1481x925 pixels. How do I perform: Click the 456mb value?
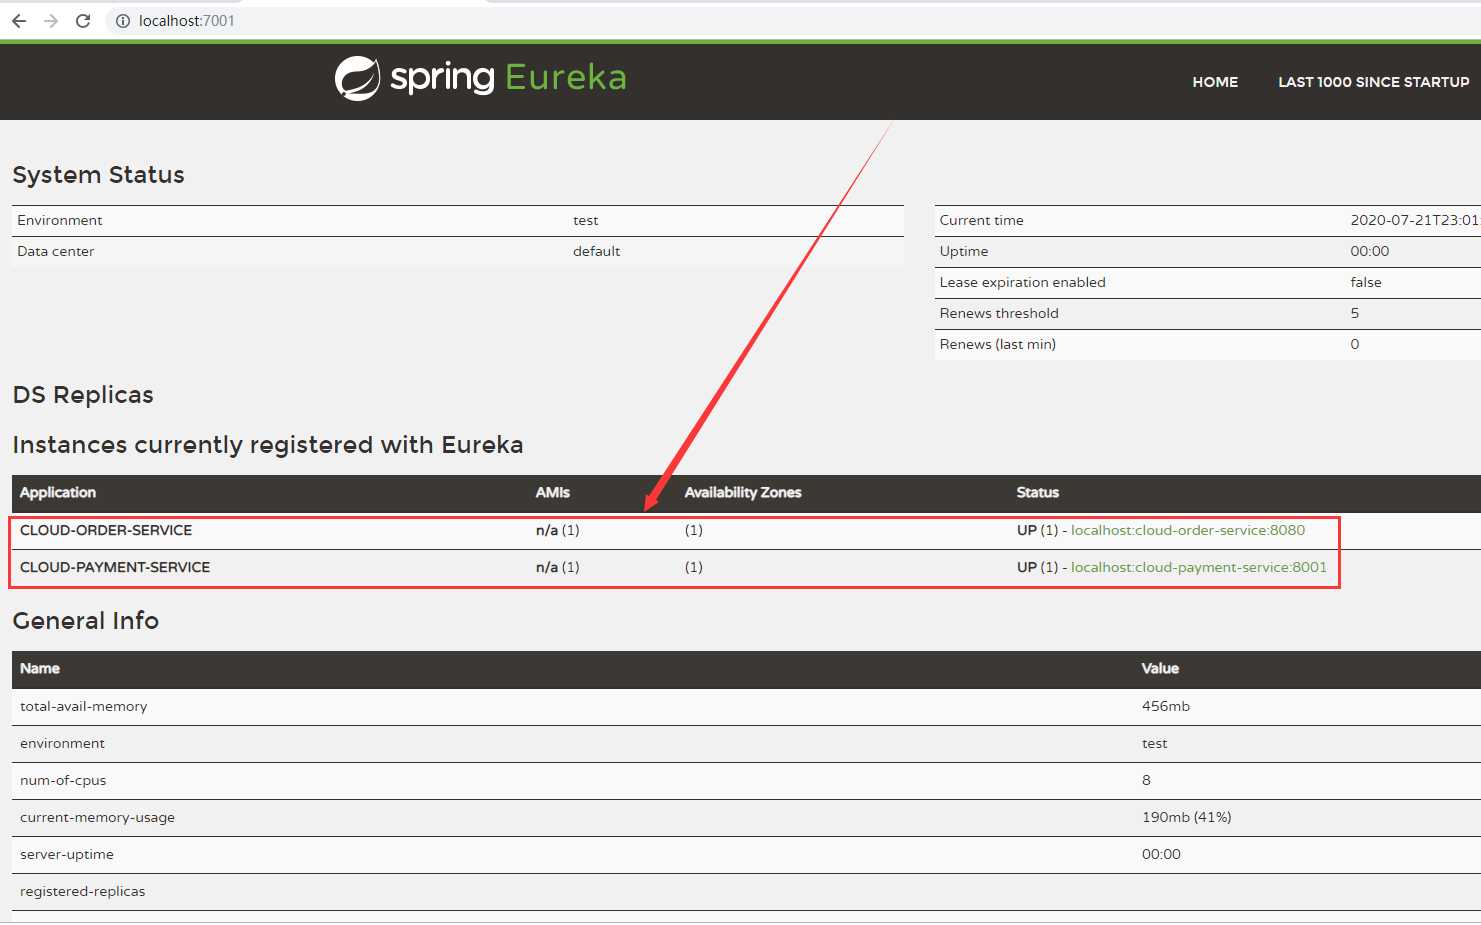(x=1166, y=706)
